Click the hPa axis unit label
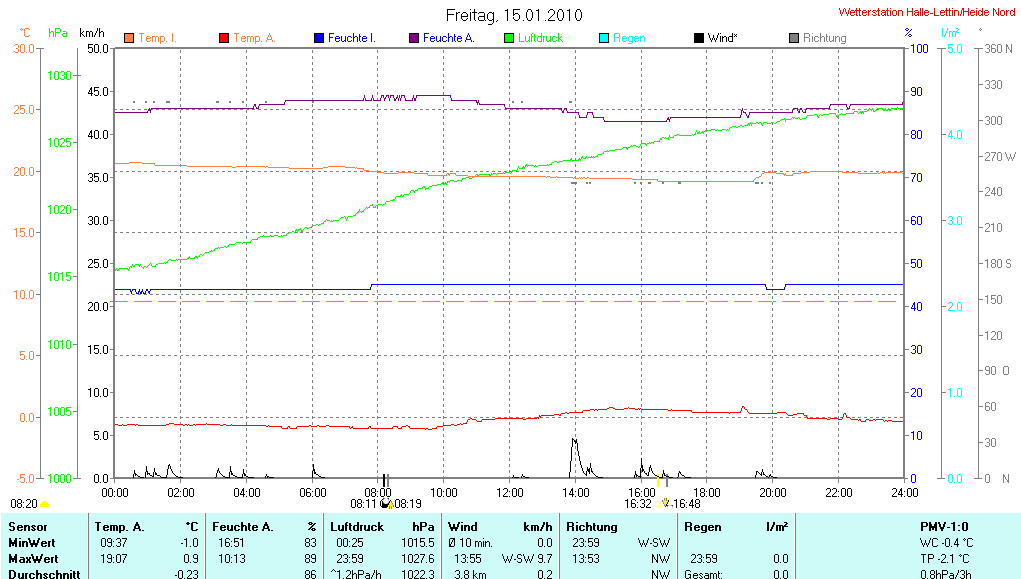 click(x=59, y=33)
